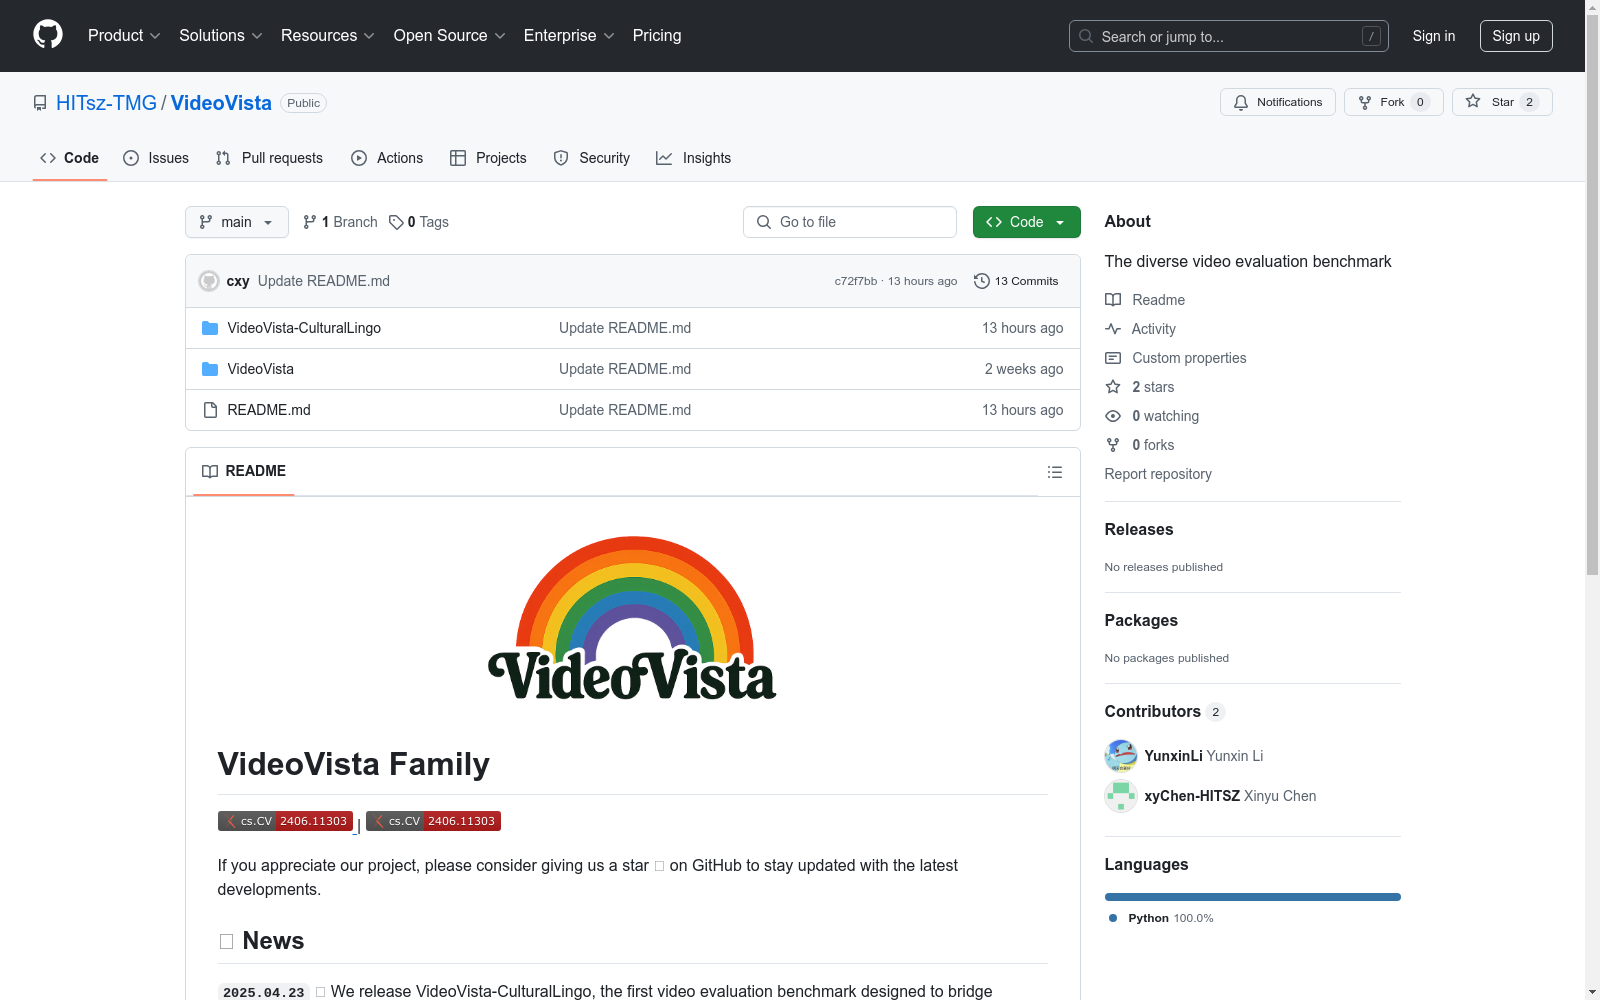
Task: Select the Code tab
Action: (69, 158)
